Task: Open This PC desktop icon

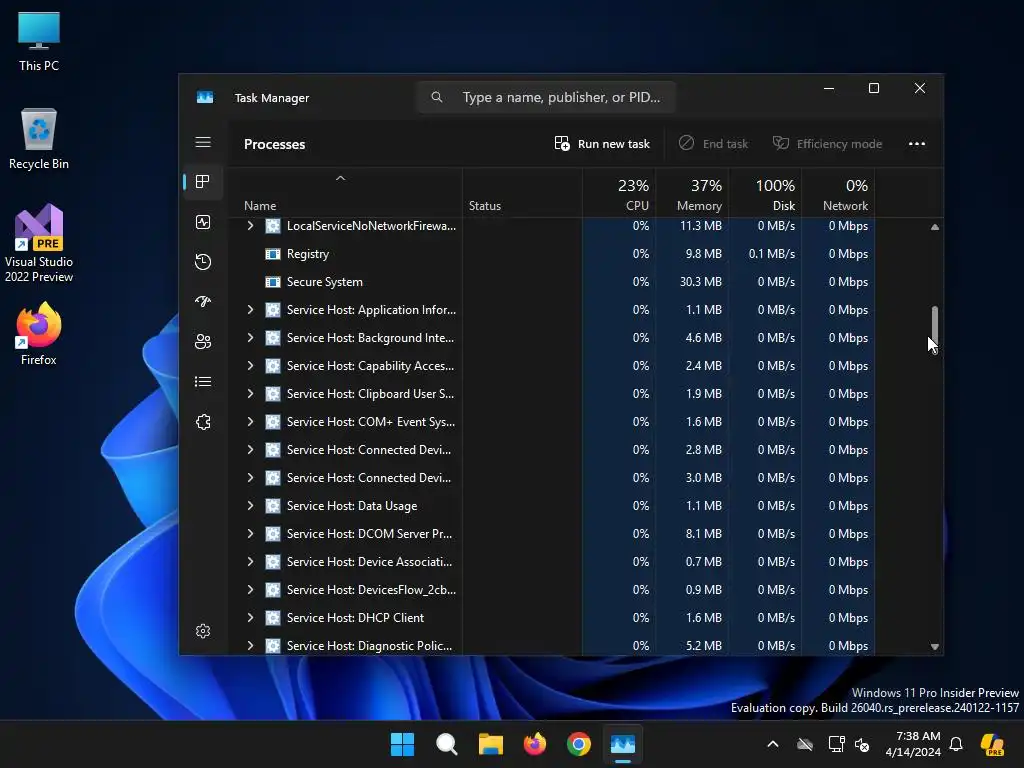Action: point(39,42)
